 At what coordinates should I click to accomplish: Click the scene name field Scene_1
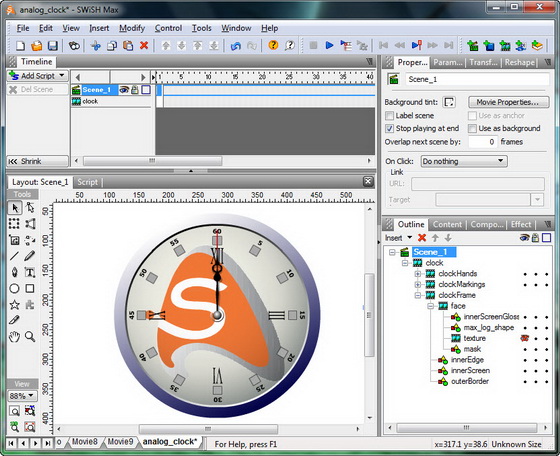(x=477, y=79)
